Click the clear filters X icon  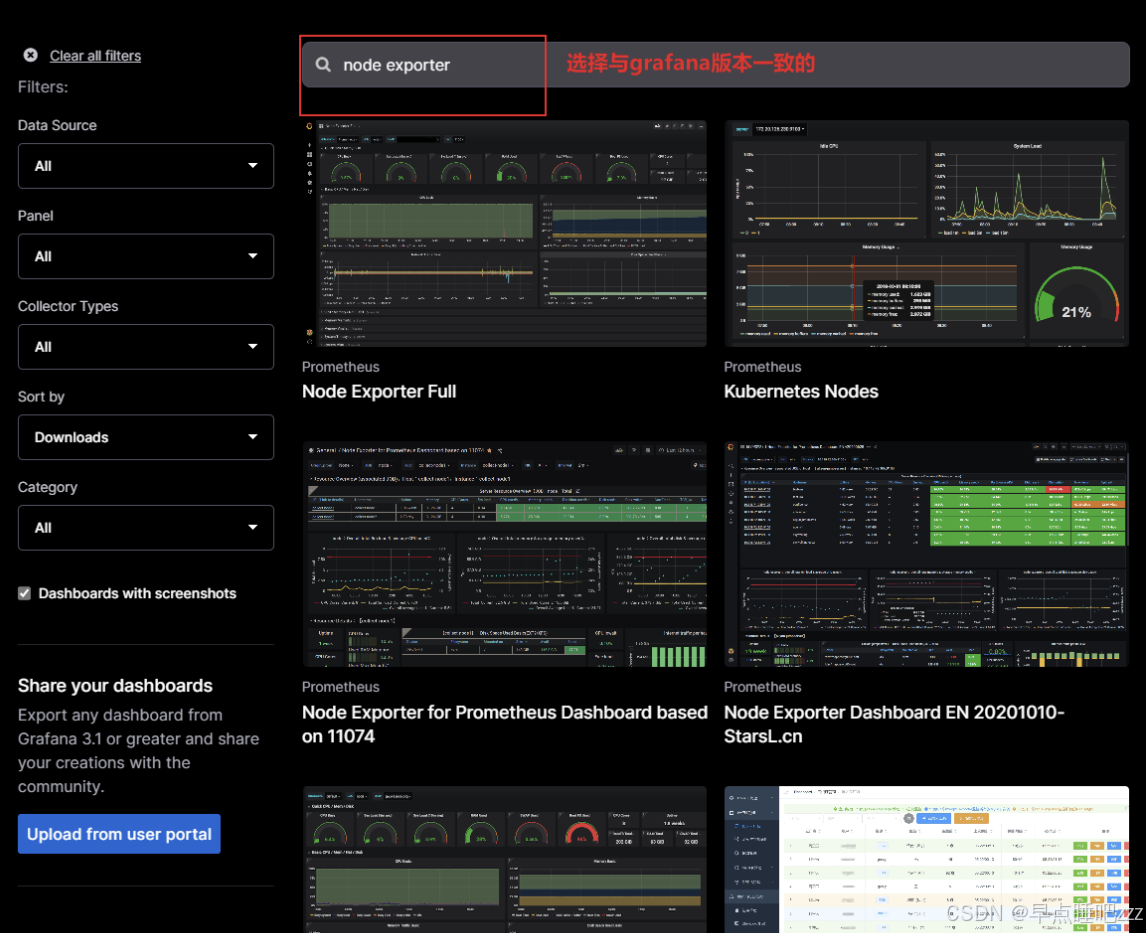(x=31, y=55)
